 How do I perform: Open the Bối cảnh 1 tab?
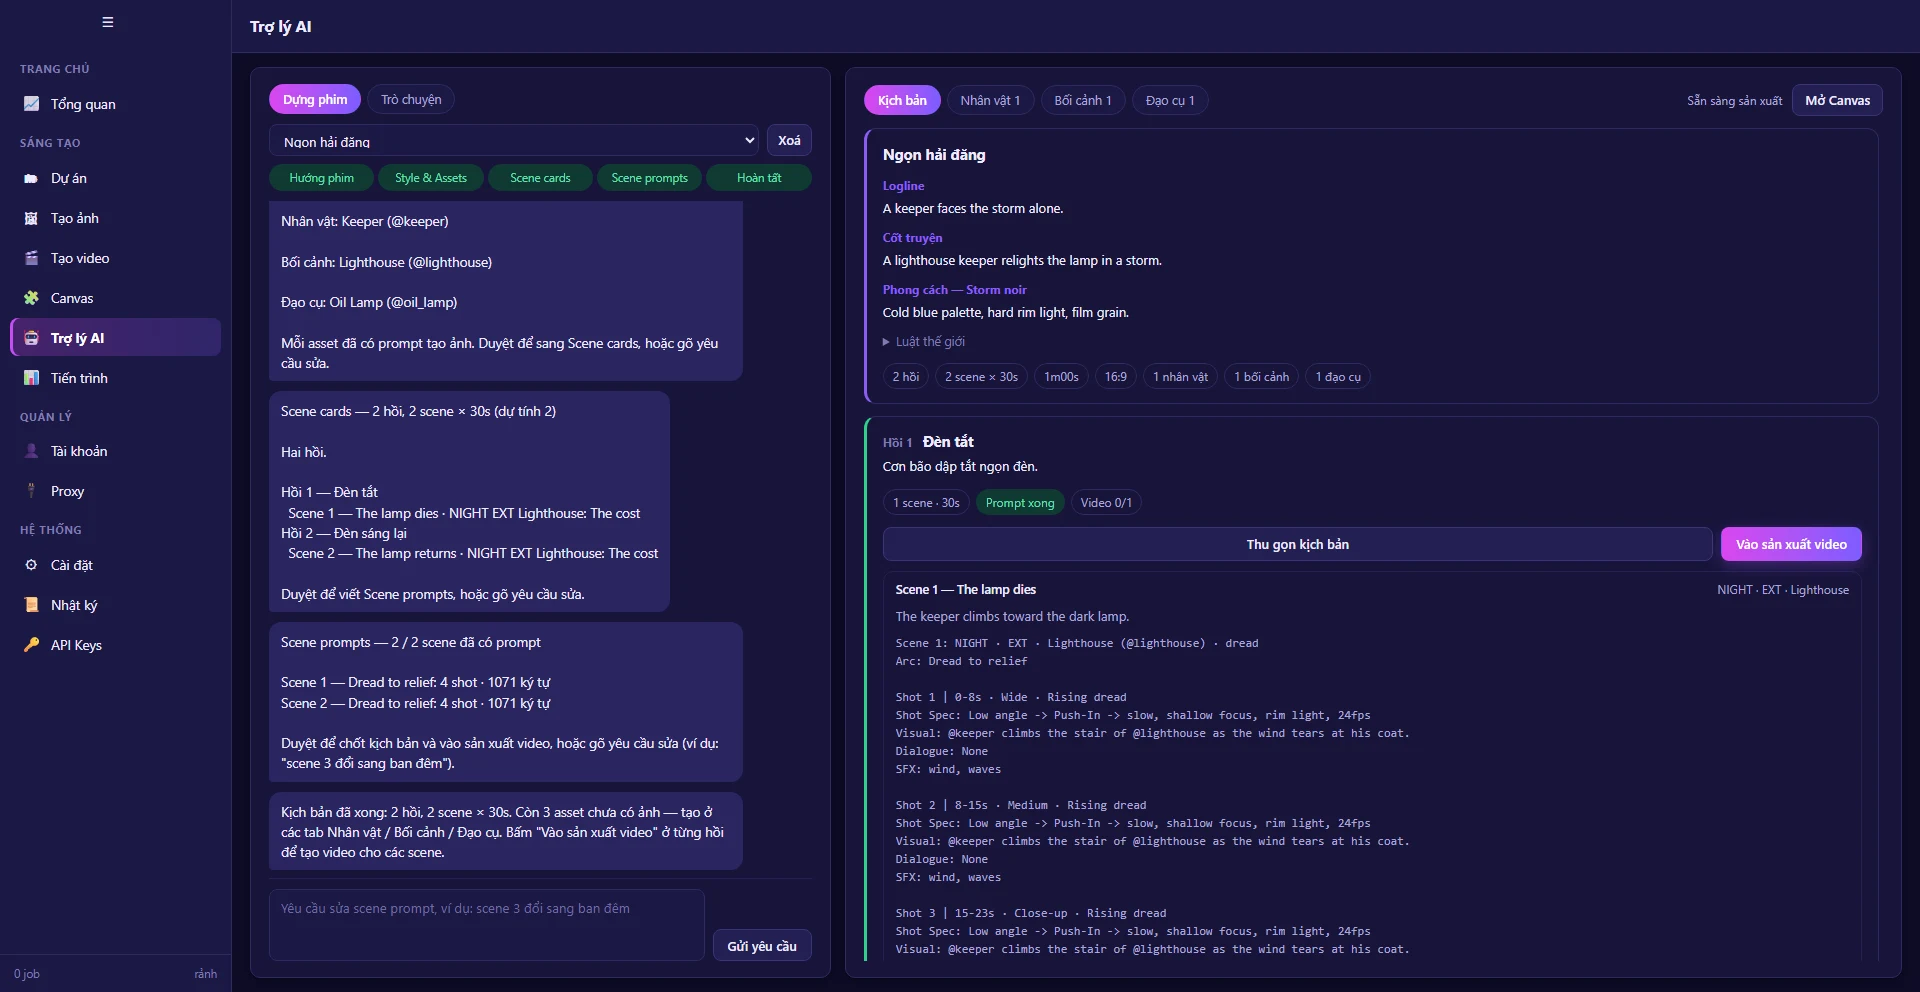[x=1083, y=100]
